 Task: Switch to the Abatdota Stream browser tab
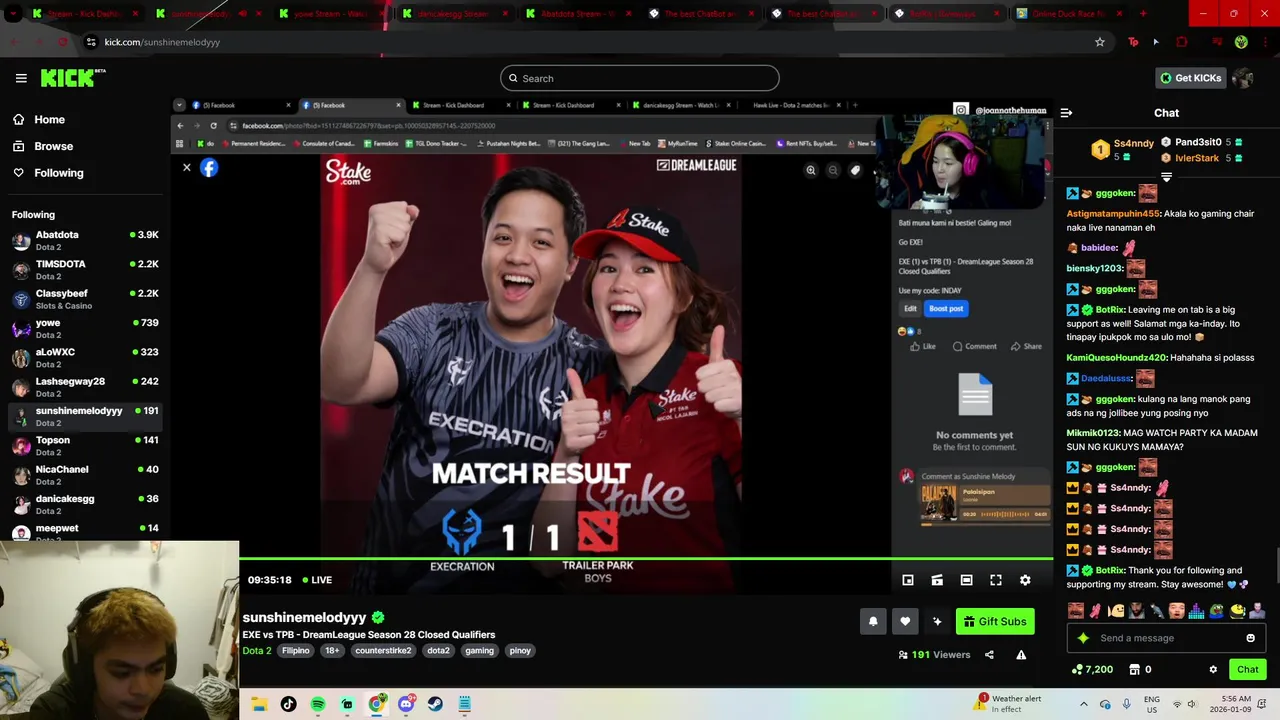coord(578,14)
